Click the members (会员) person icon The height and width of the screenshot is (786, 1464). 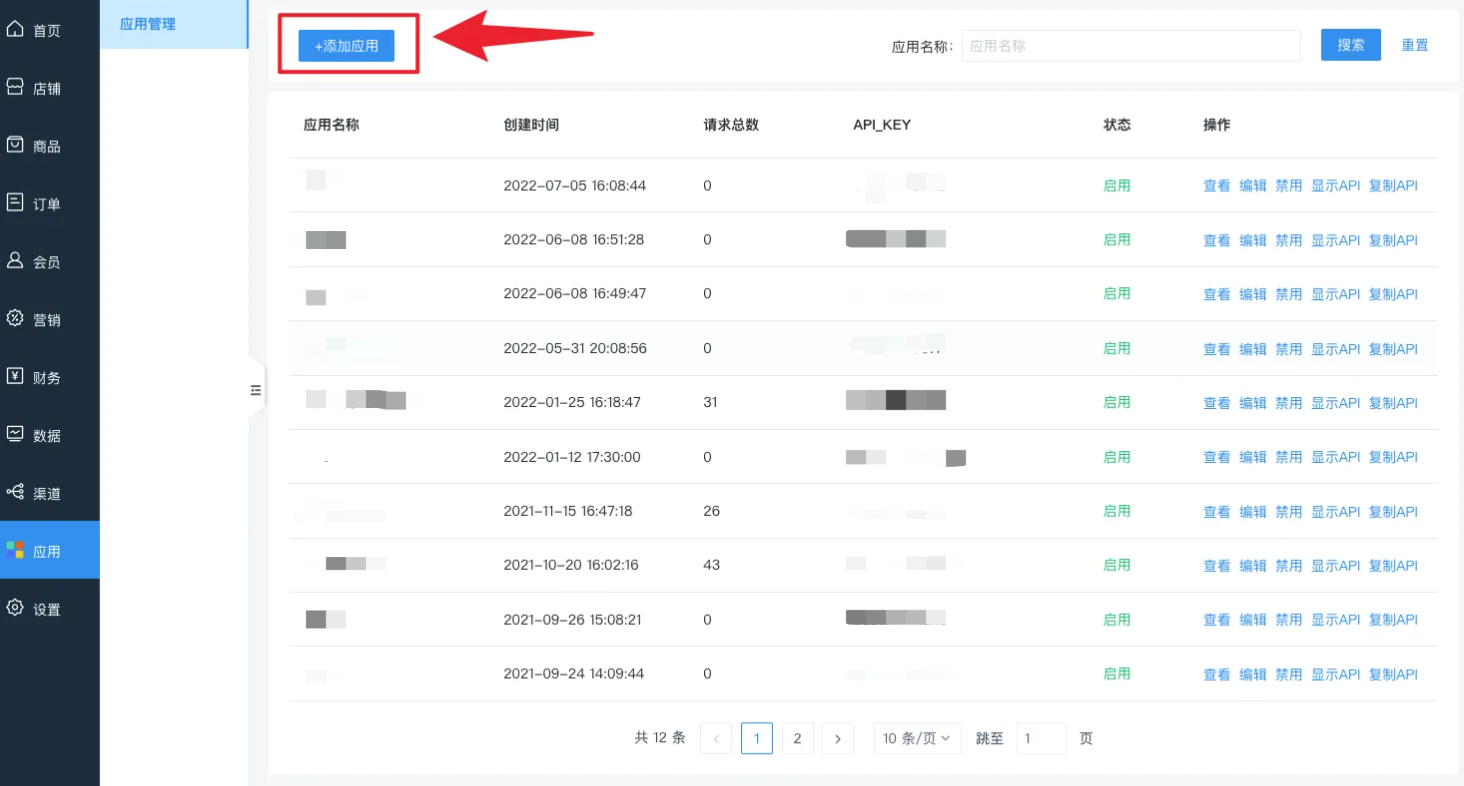coord(15,261)
